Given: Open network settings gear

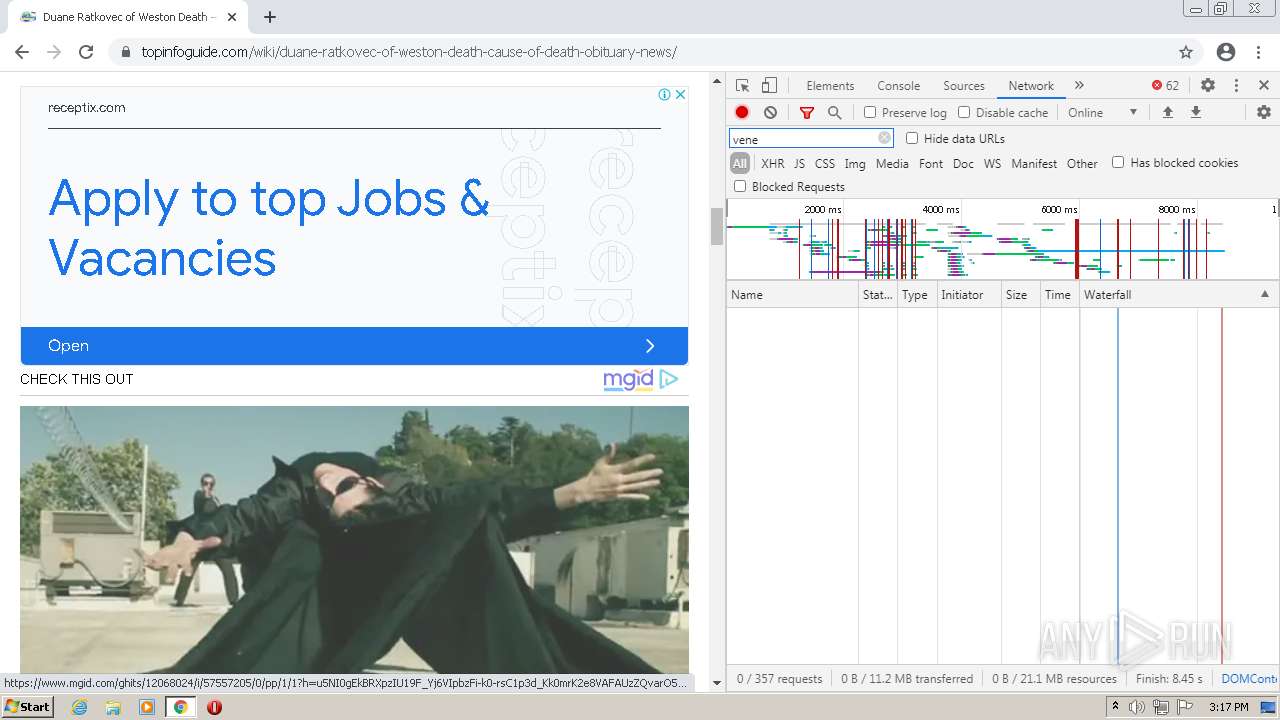Looking at the screenshot, I should tap(1264, 113).
